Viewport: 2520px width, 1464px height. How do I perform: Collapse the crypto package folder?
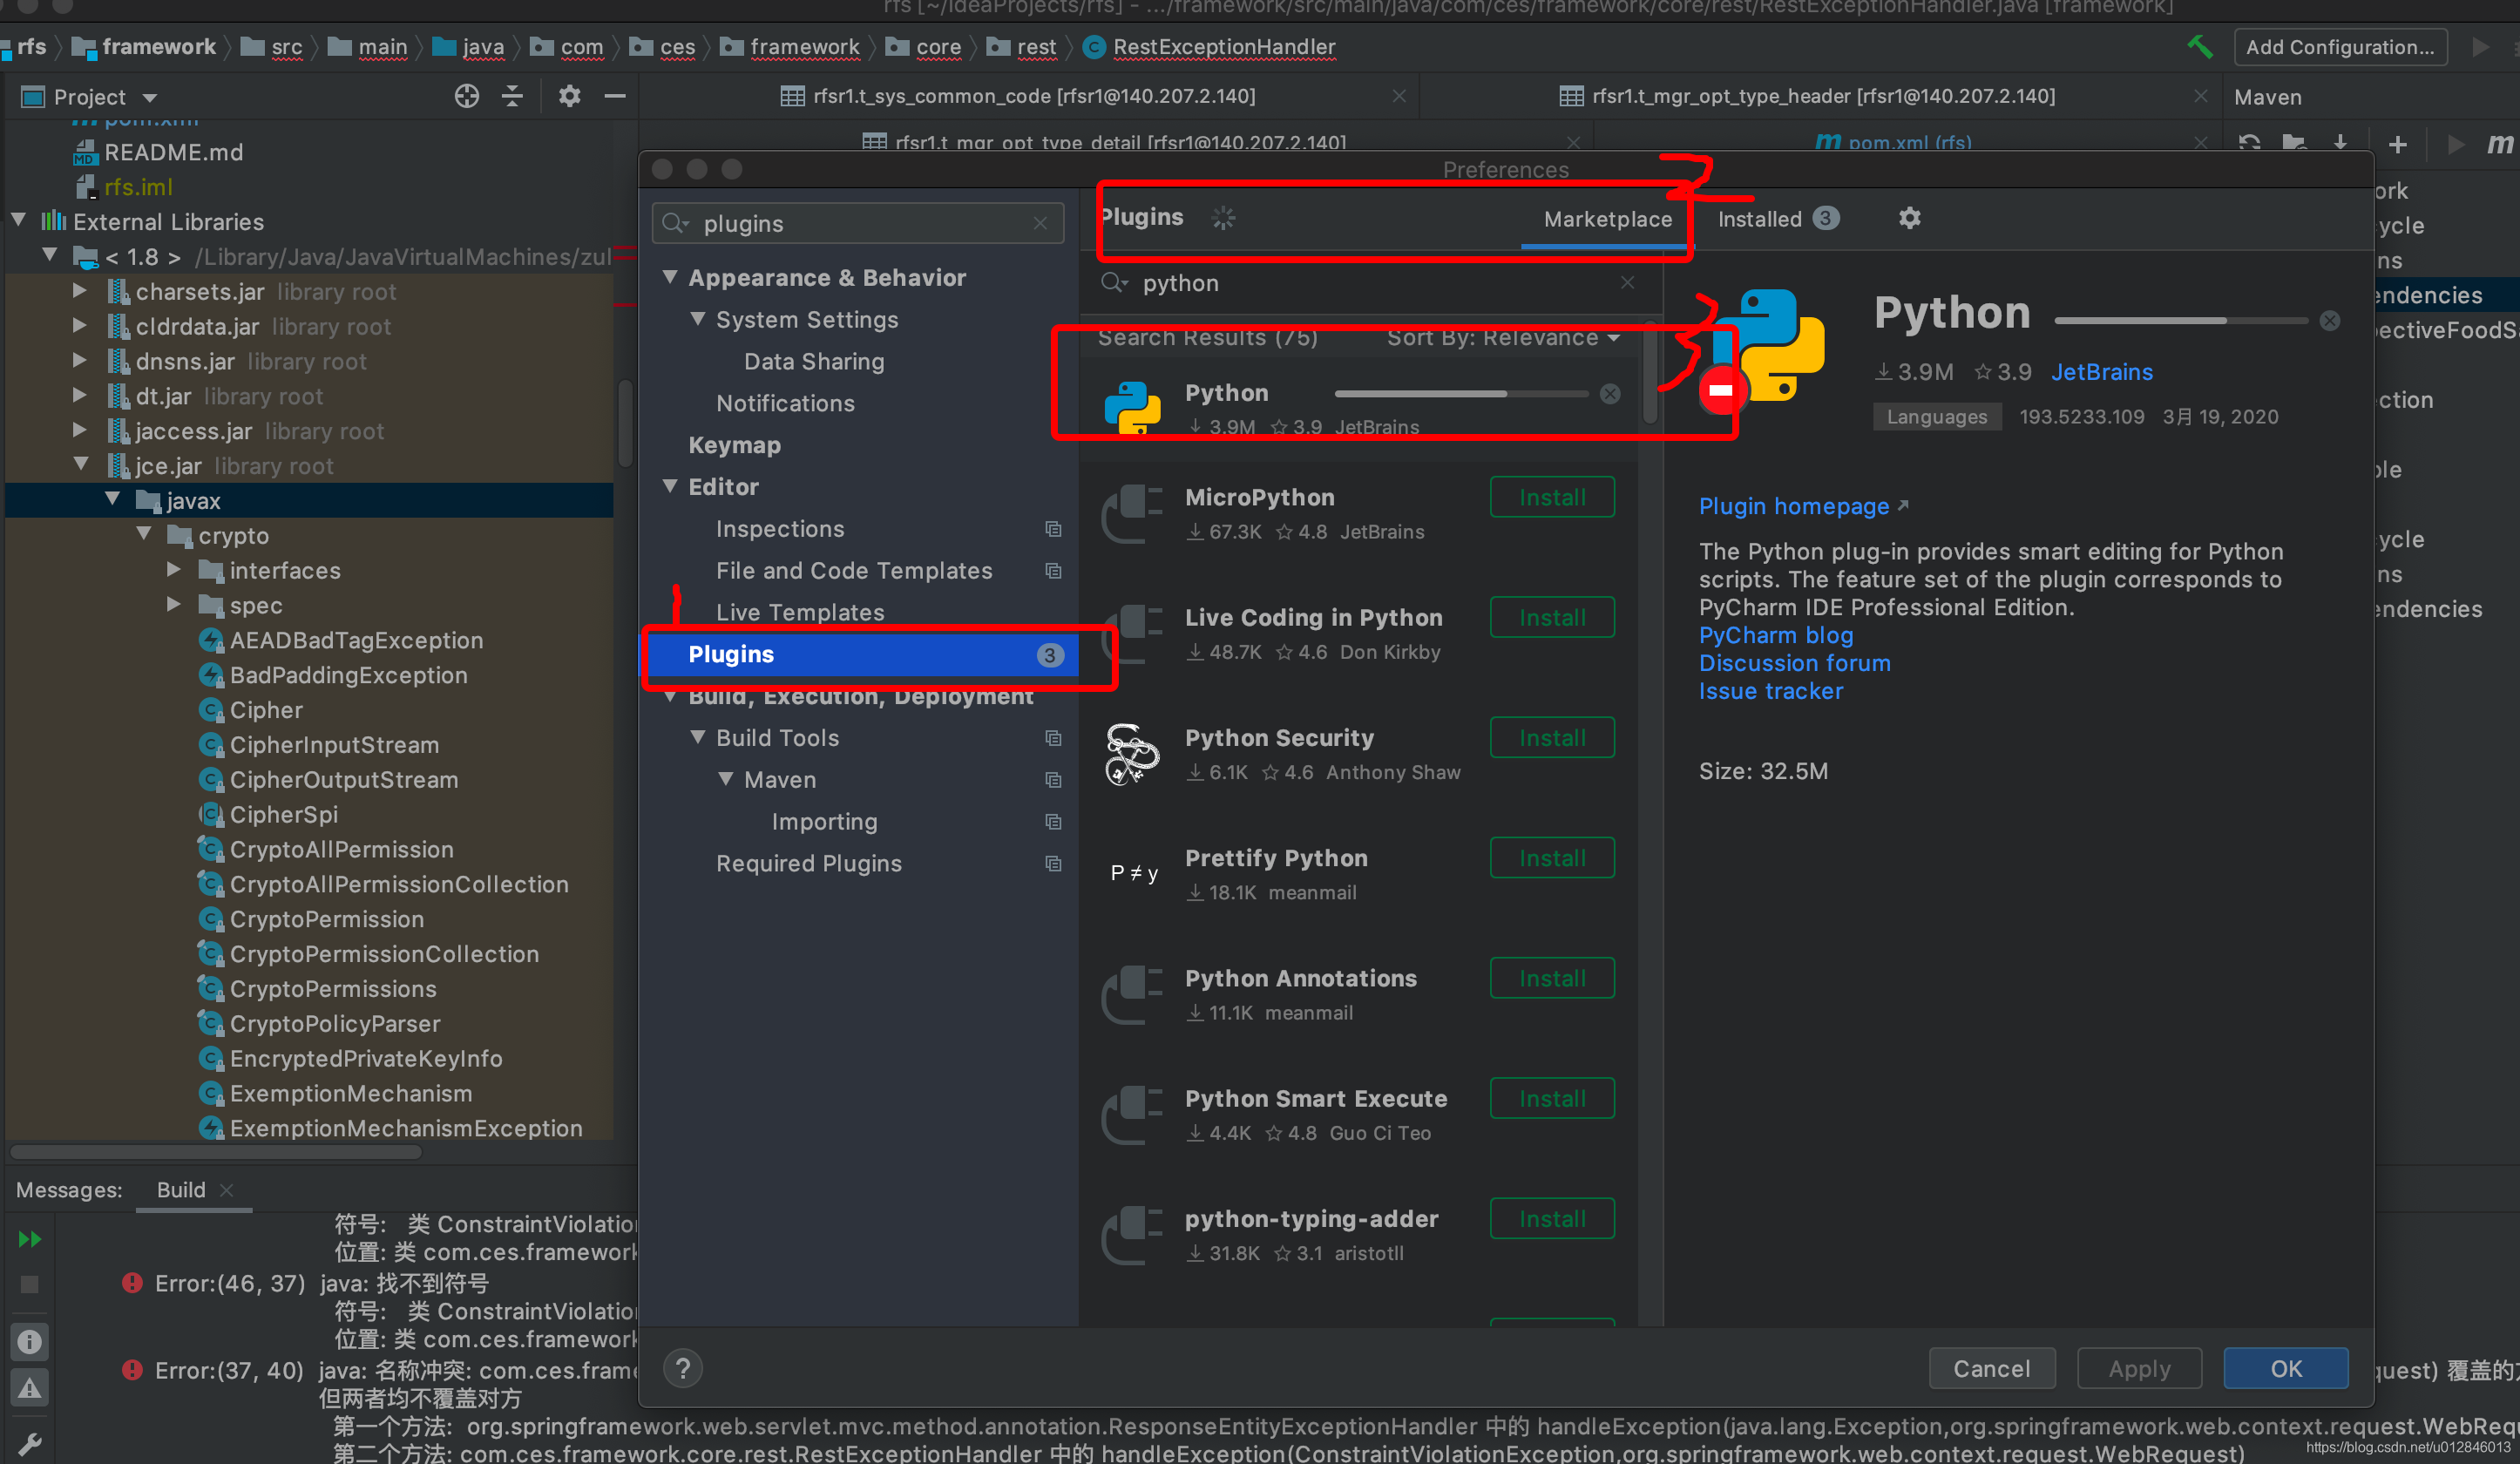(144, 534)
